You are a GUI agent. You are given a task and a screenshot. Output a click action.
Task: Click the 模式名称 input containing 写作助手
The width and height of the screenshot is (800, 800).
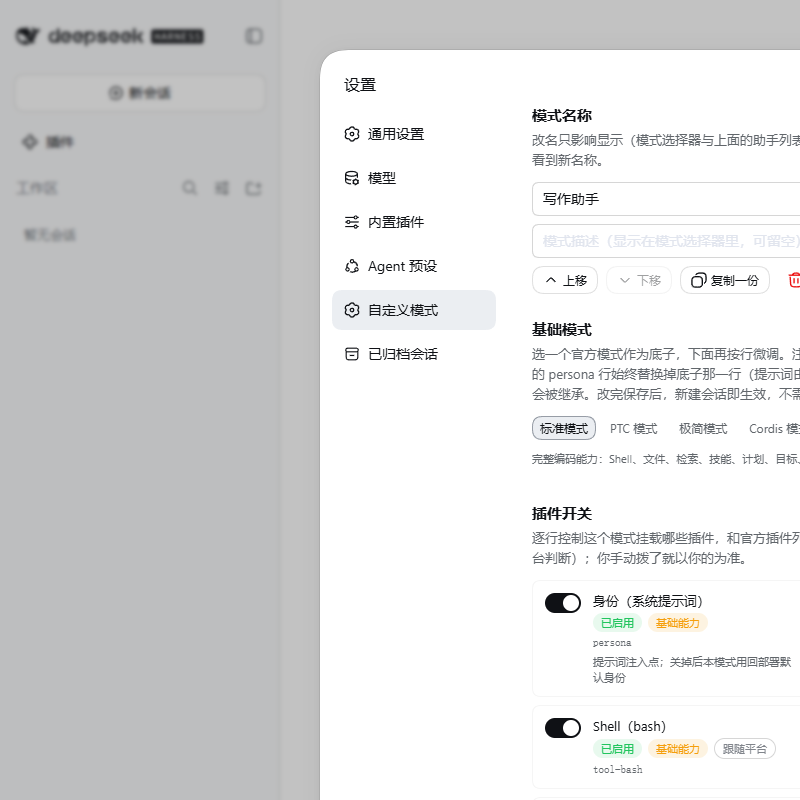coord(666,199)
